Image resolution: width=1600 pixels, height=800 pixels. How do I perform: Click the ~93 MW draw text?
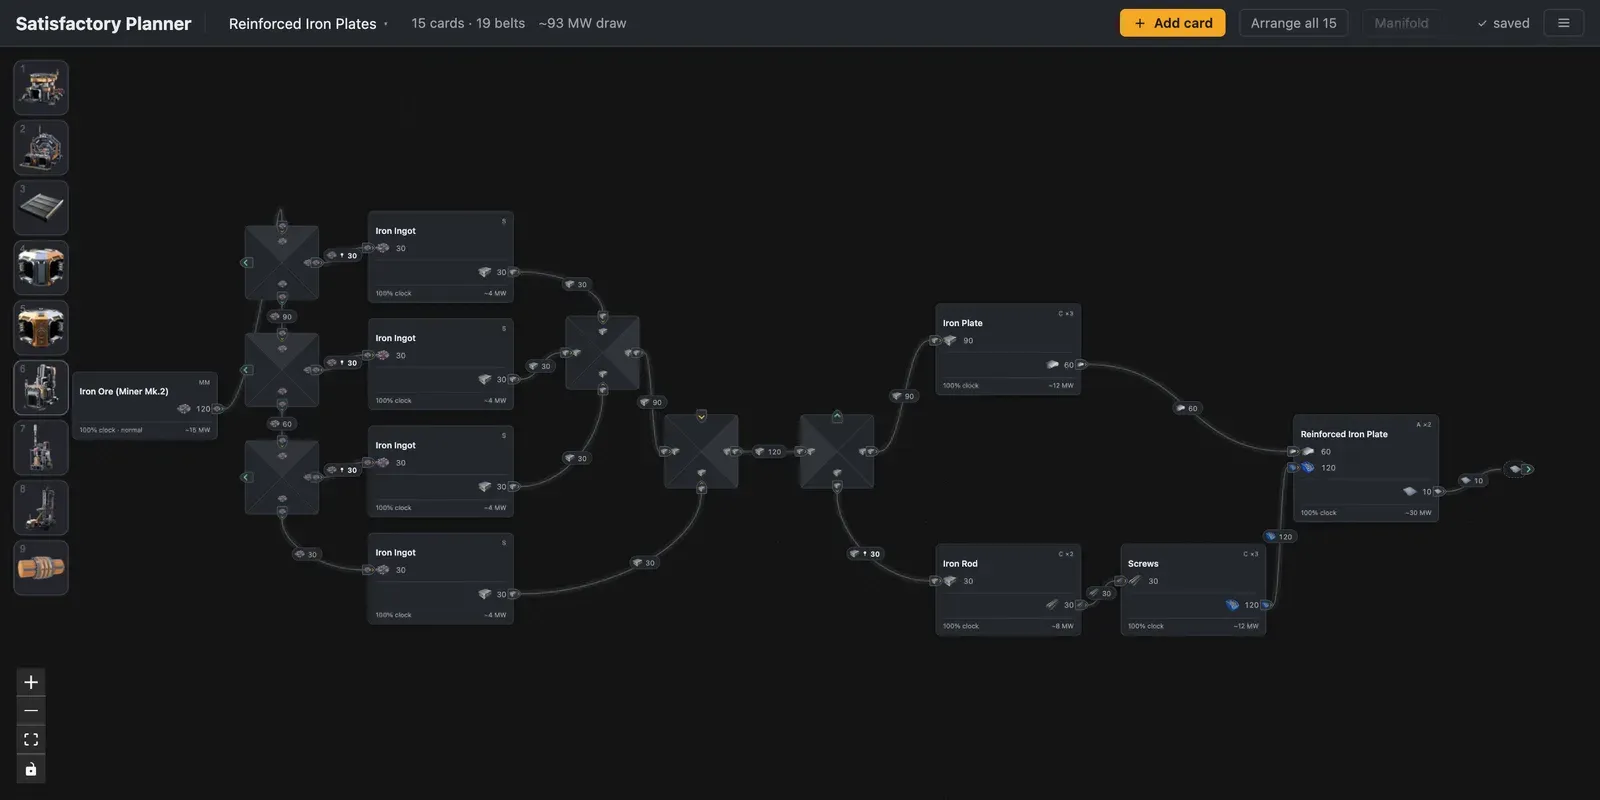point(582,23)
